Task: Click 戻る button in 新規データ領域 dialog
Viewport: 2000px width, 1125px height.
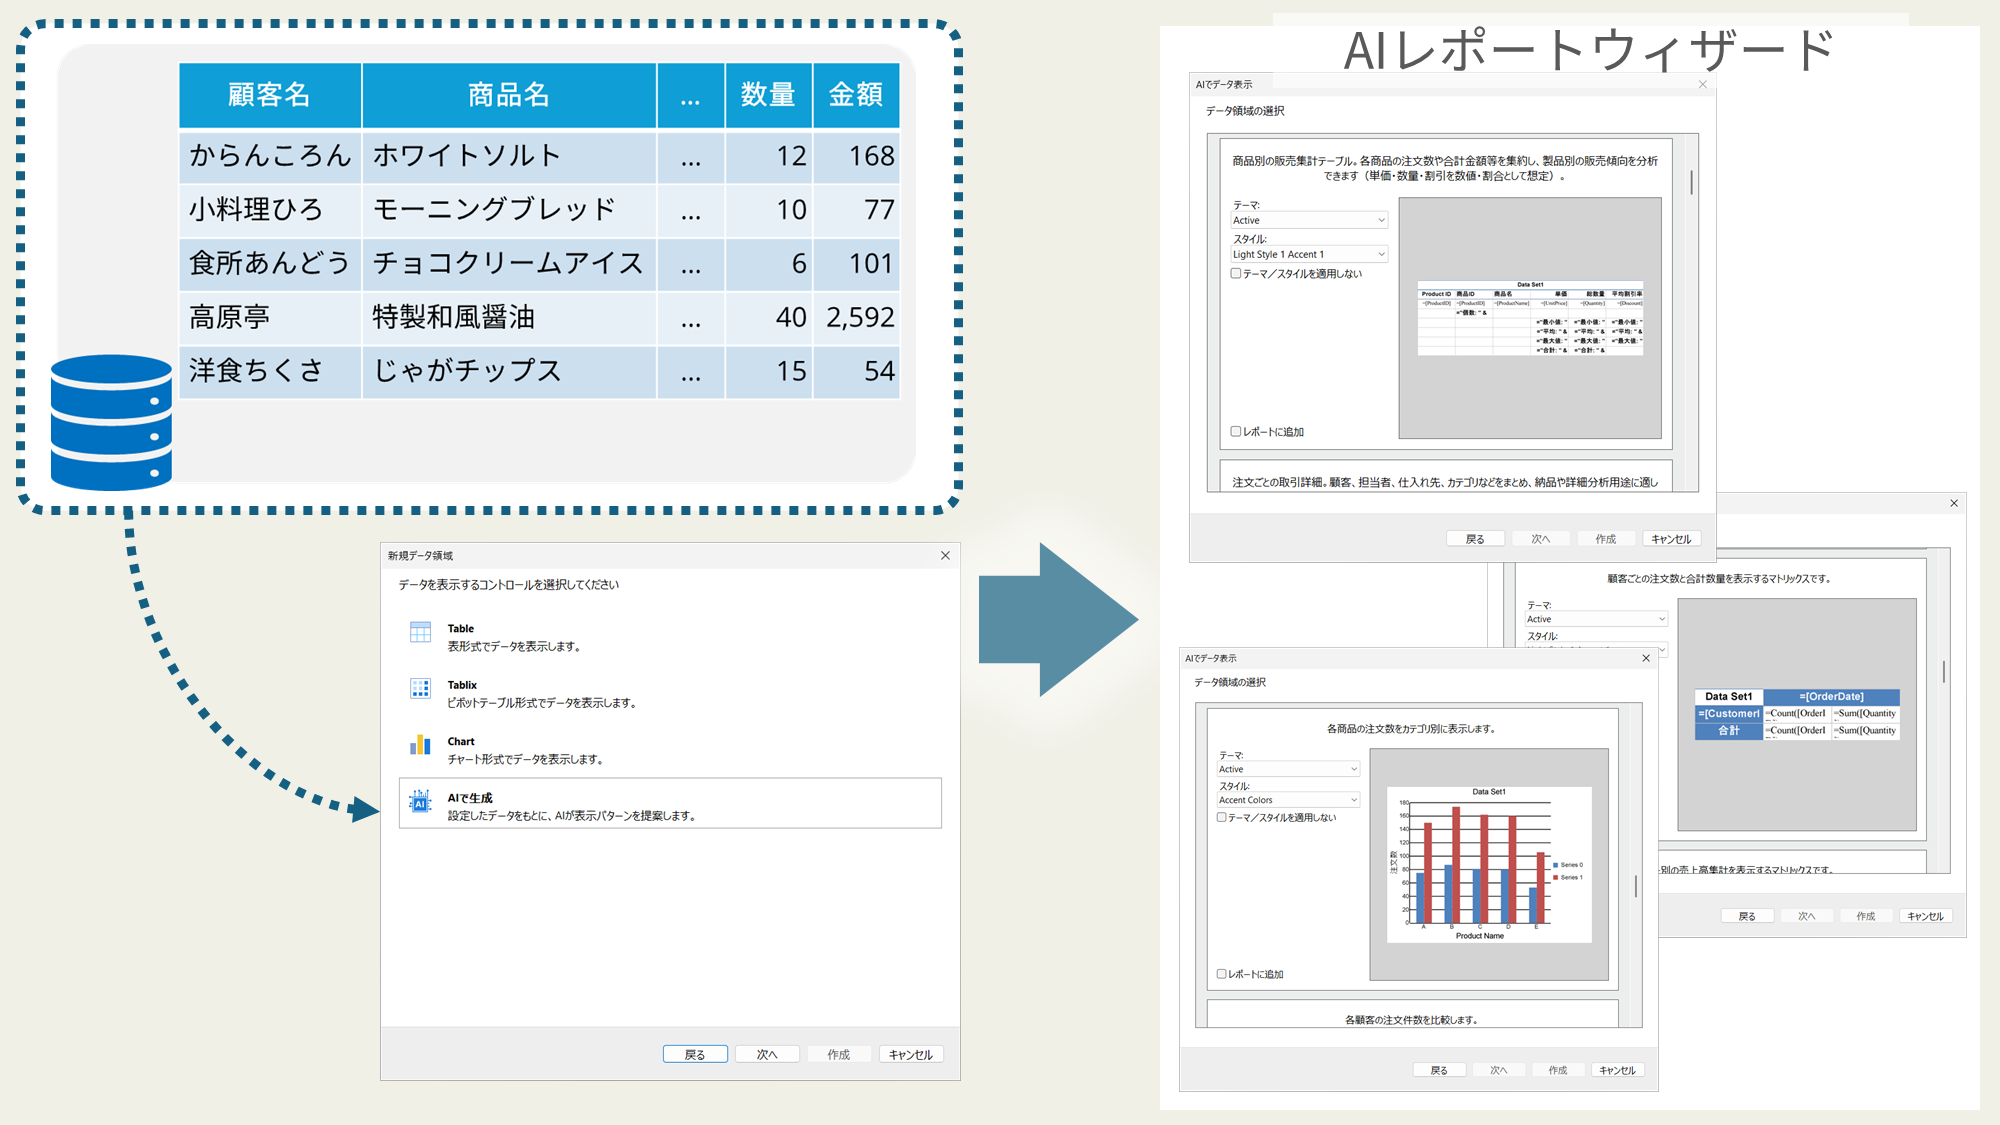Action: click(x=695, y=1054)
